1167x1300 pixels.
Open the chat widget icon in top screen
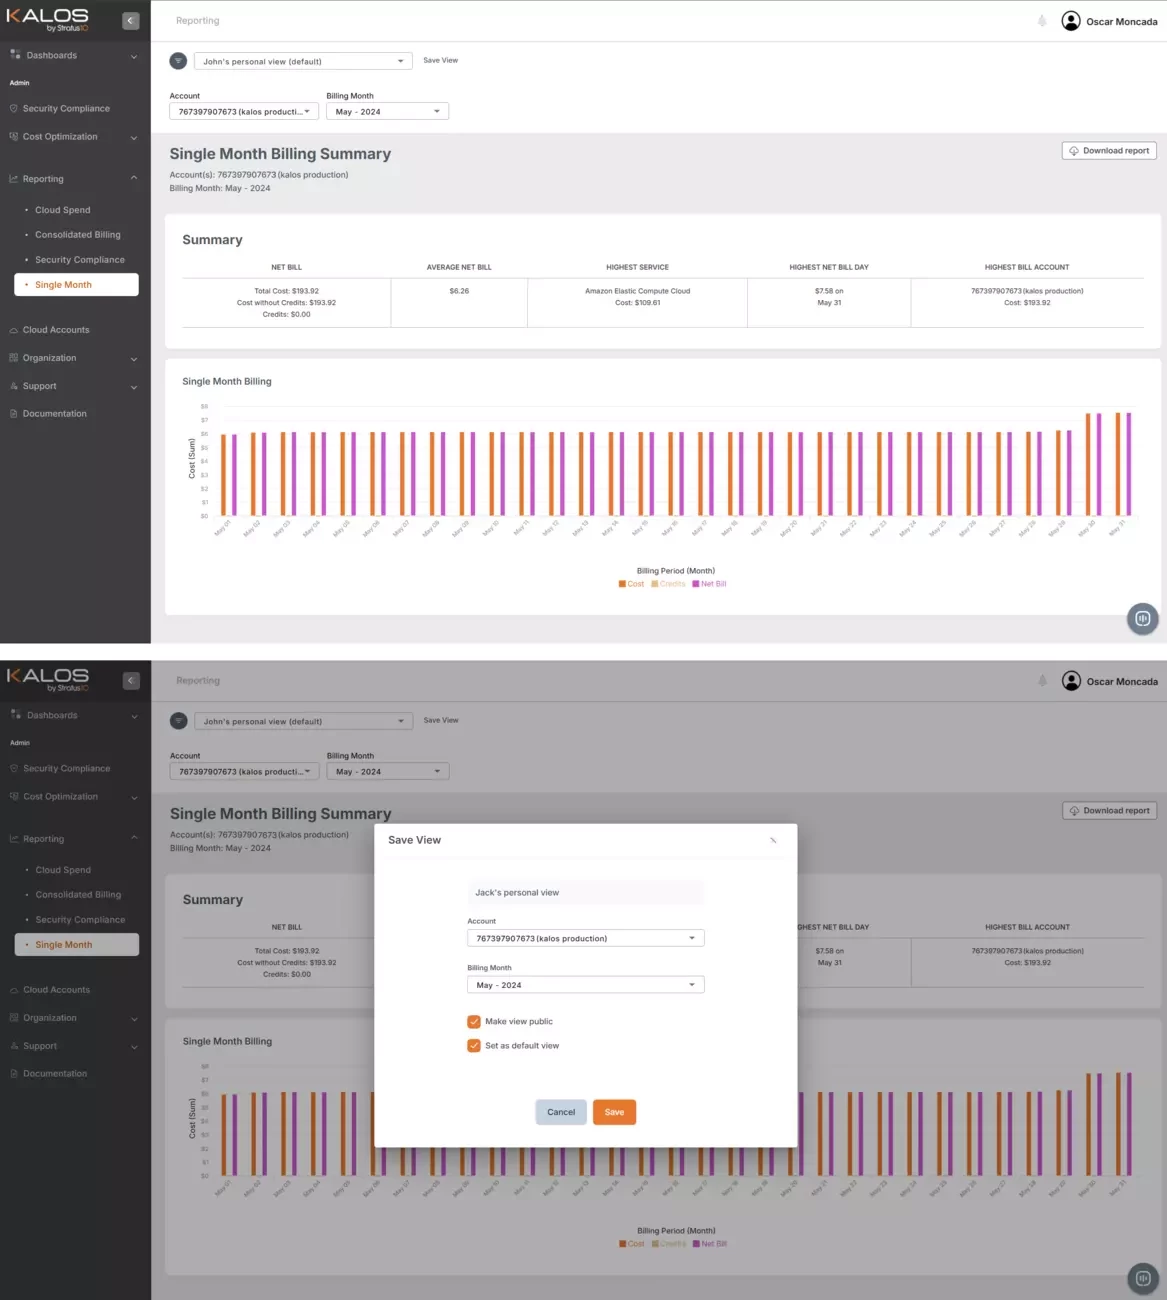tap(1143, 619)
